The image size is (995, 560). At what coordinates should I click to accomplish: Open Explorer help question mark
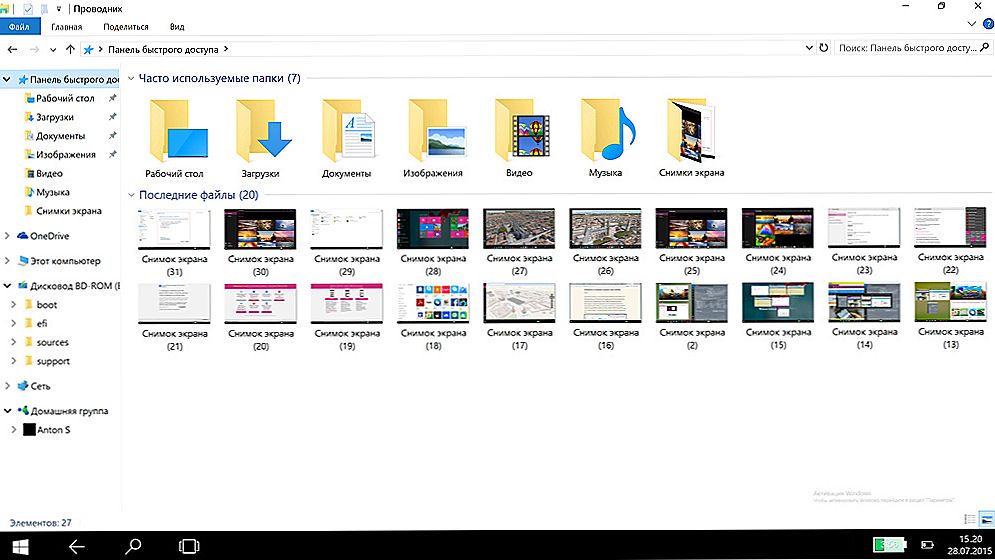[x=988, y=24]
